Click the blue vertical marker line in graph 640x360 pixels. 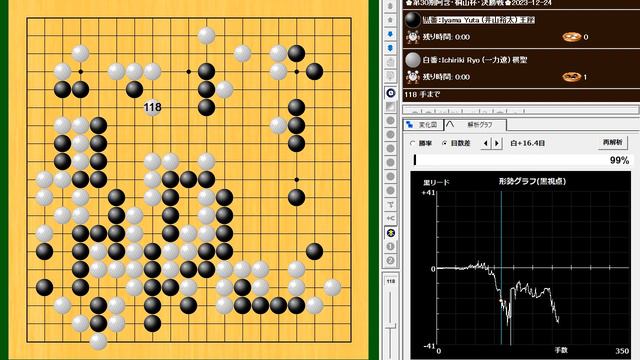click(x=502, y=267)
